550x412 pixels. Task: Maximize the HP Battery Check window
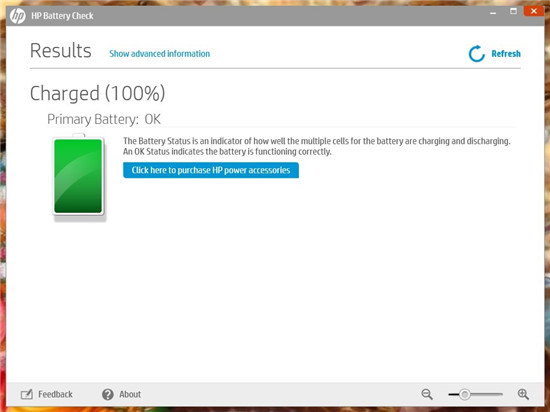click(x=513, y=12)
